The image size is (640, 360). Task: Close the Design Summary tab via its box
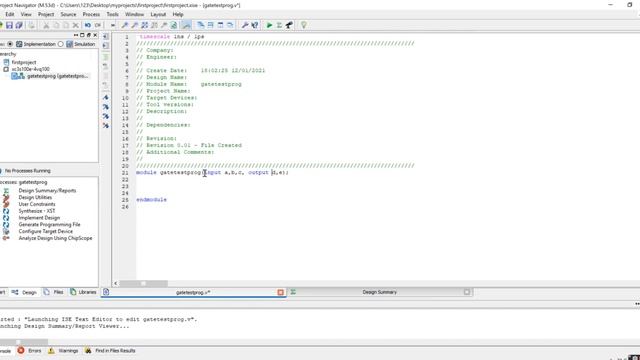[x=467, y=292]
